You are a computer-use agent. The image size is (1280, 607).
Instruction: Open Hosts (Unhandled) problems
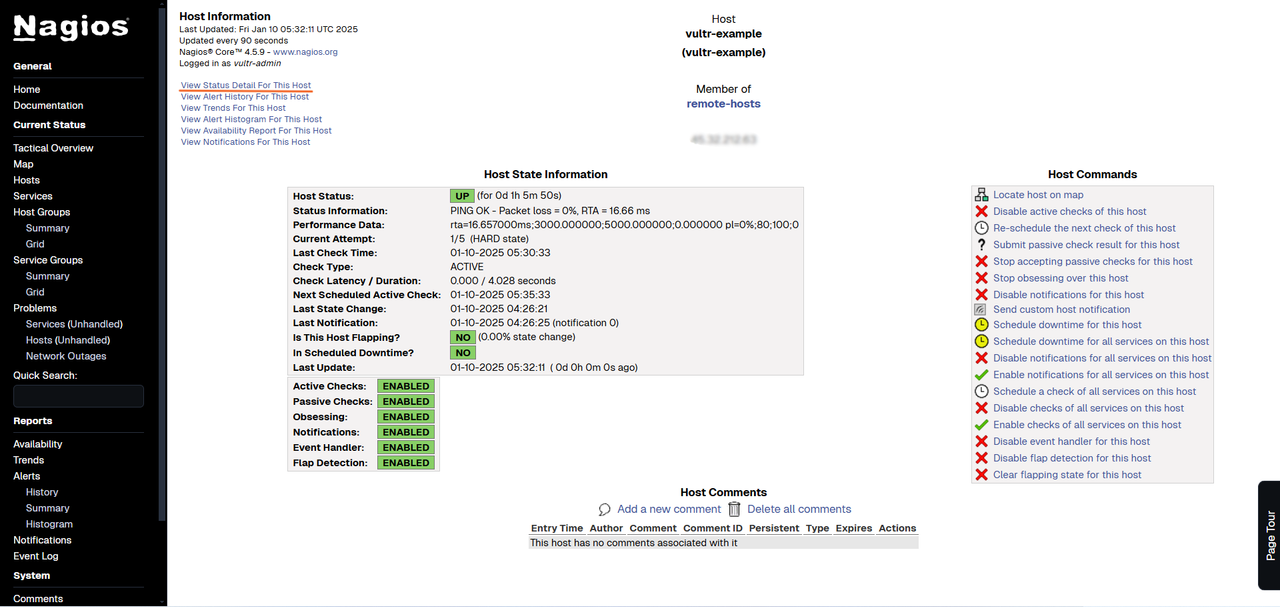tap(68, 340)
